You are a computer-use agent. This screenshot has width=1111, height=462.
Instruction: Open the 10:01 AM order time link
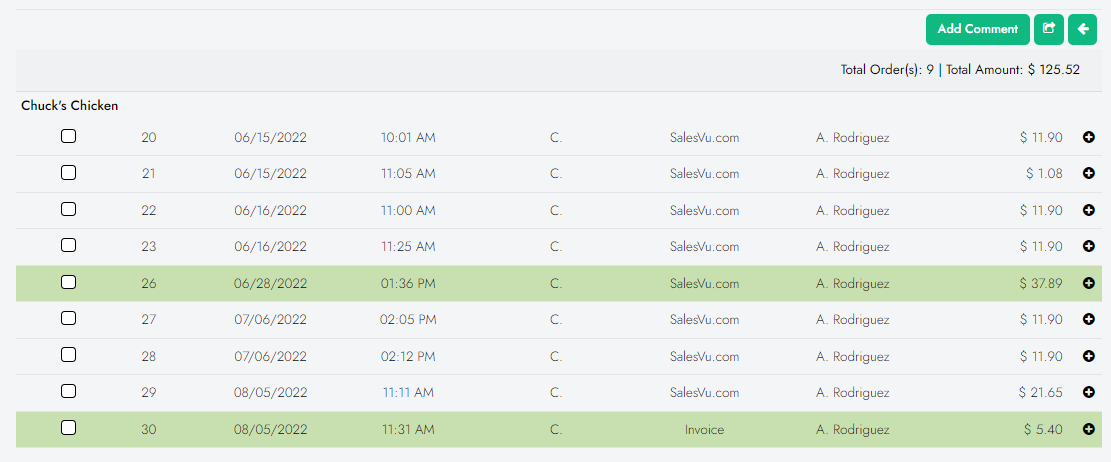[x=408, y=137]
